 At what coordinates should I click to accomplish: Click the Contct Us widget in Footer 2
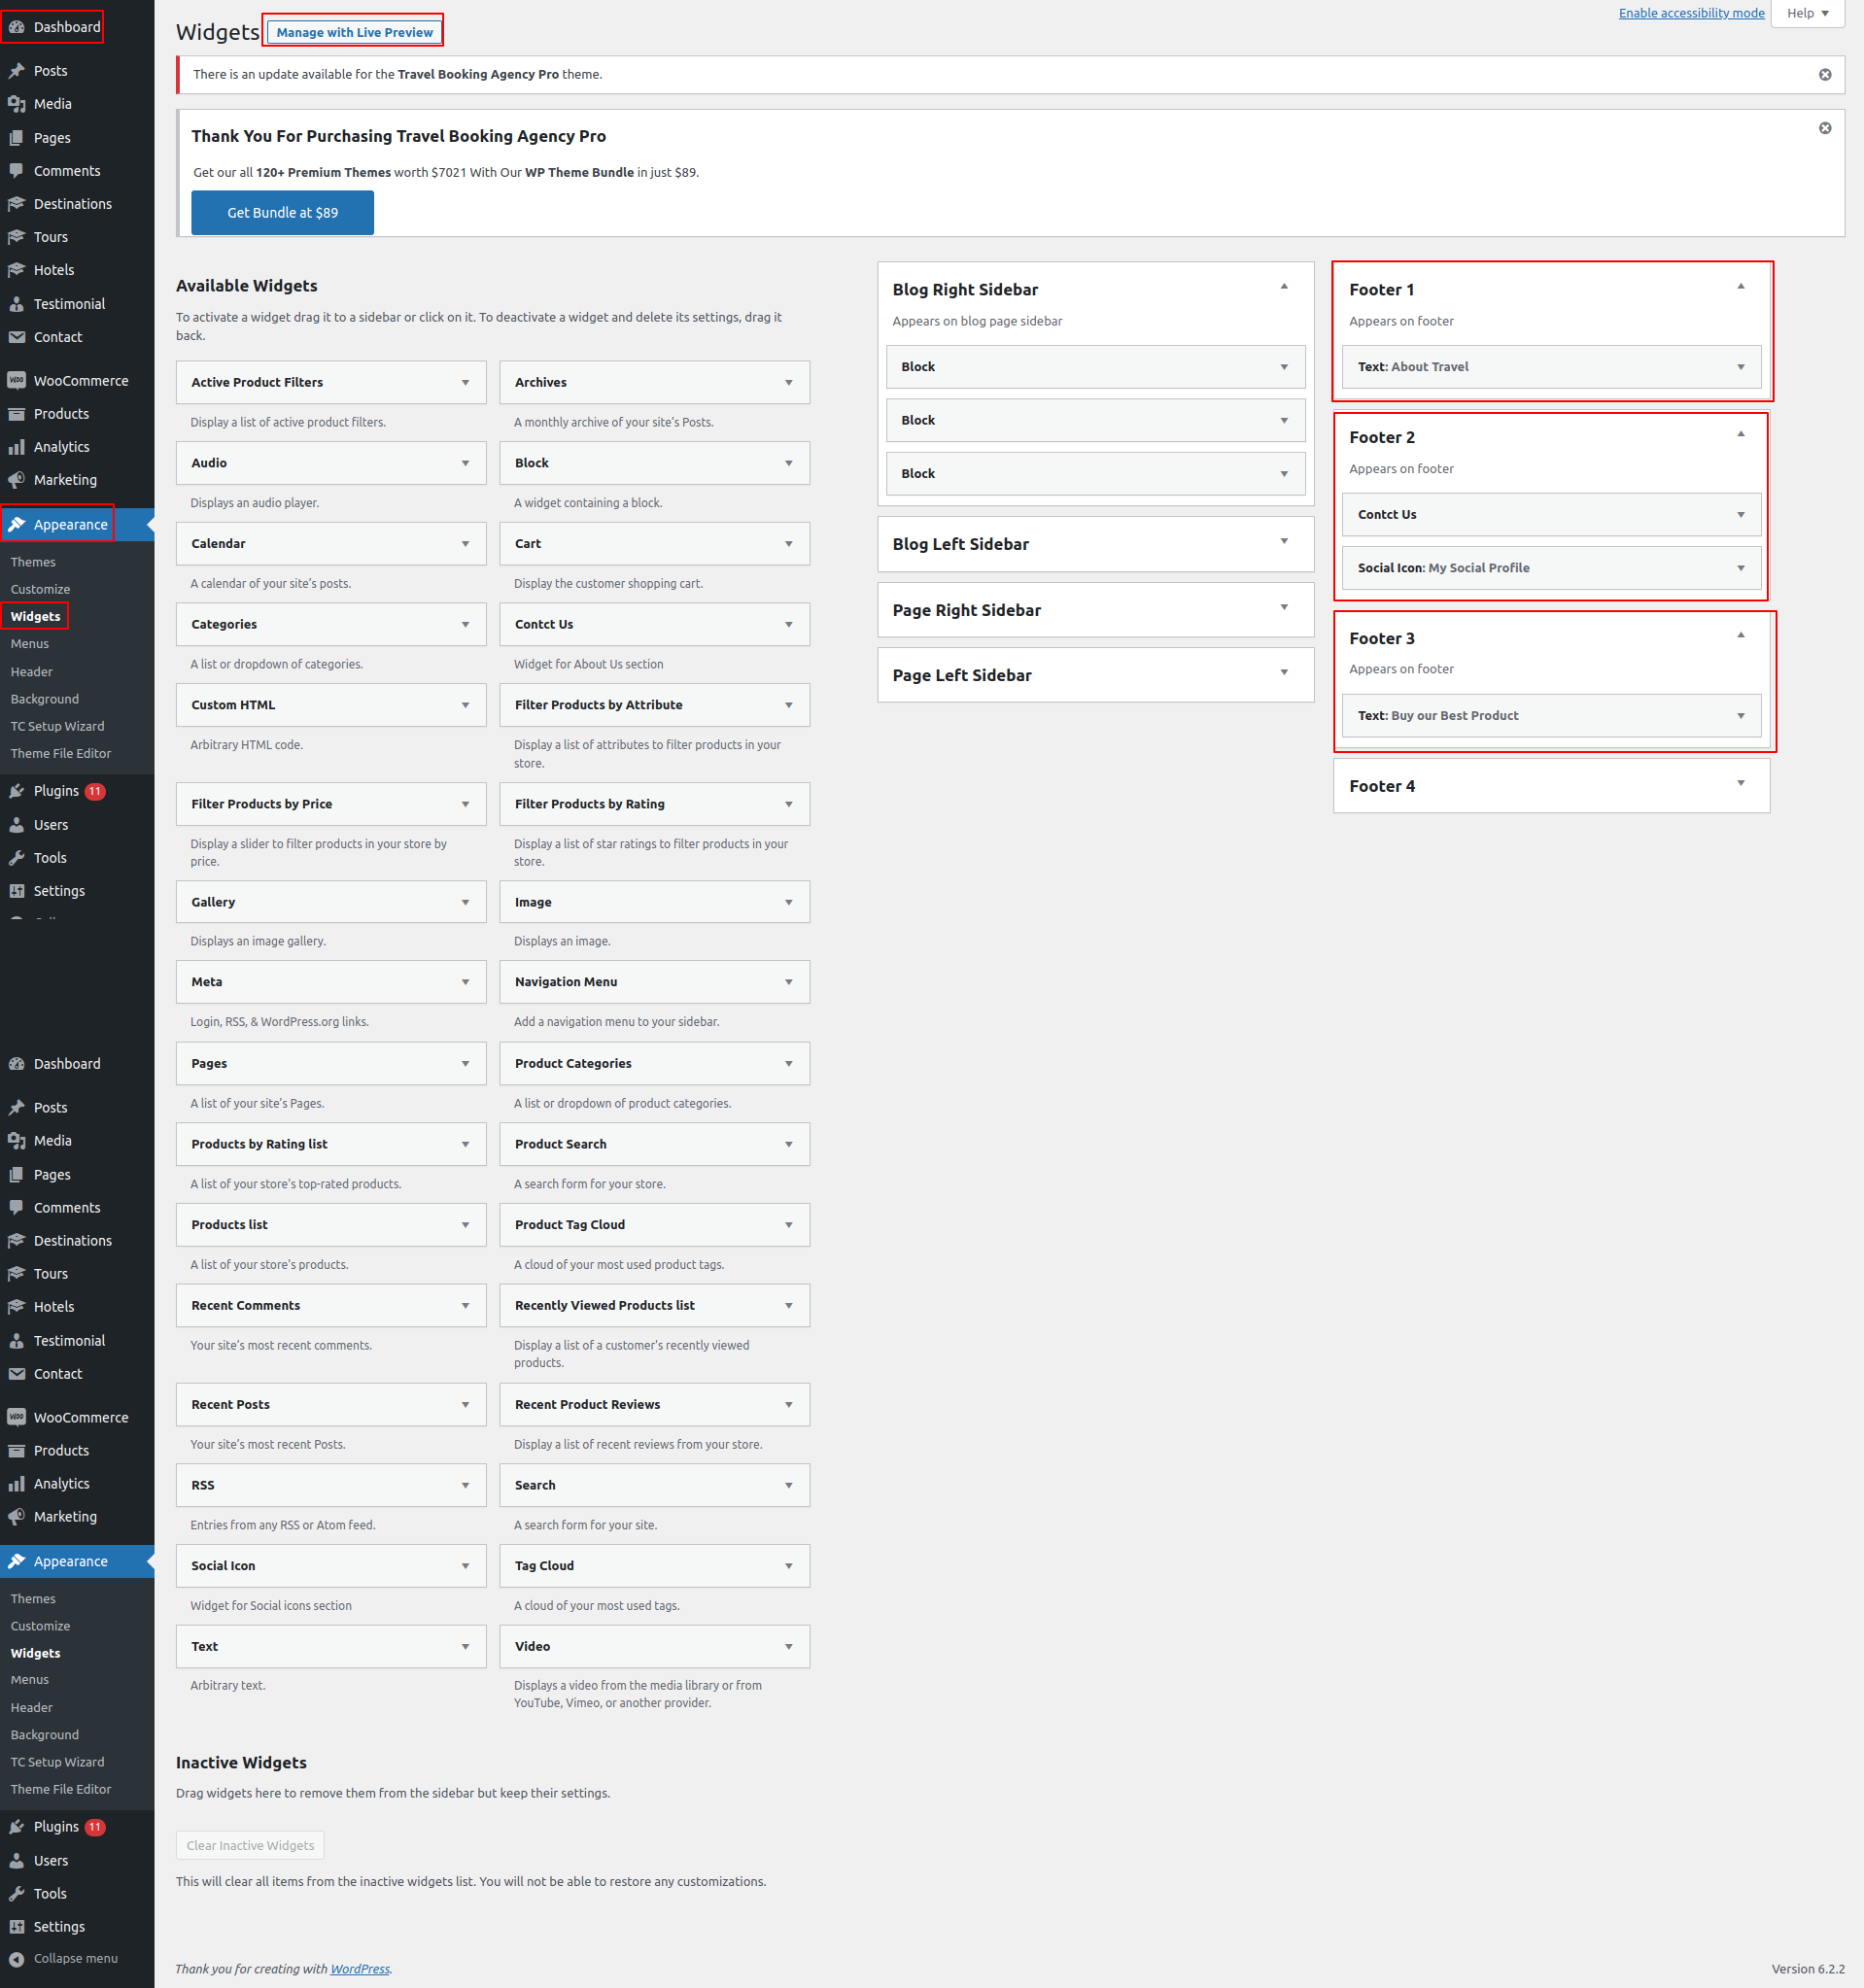coord(1551,515)
